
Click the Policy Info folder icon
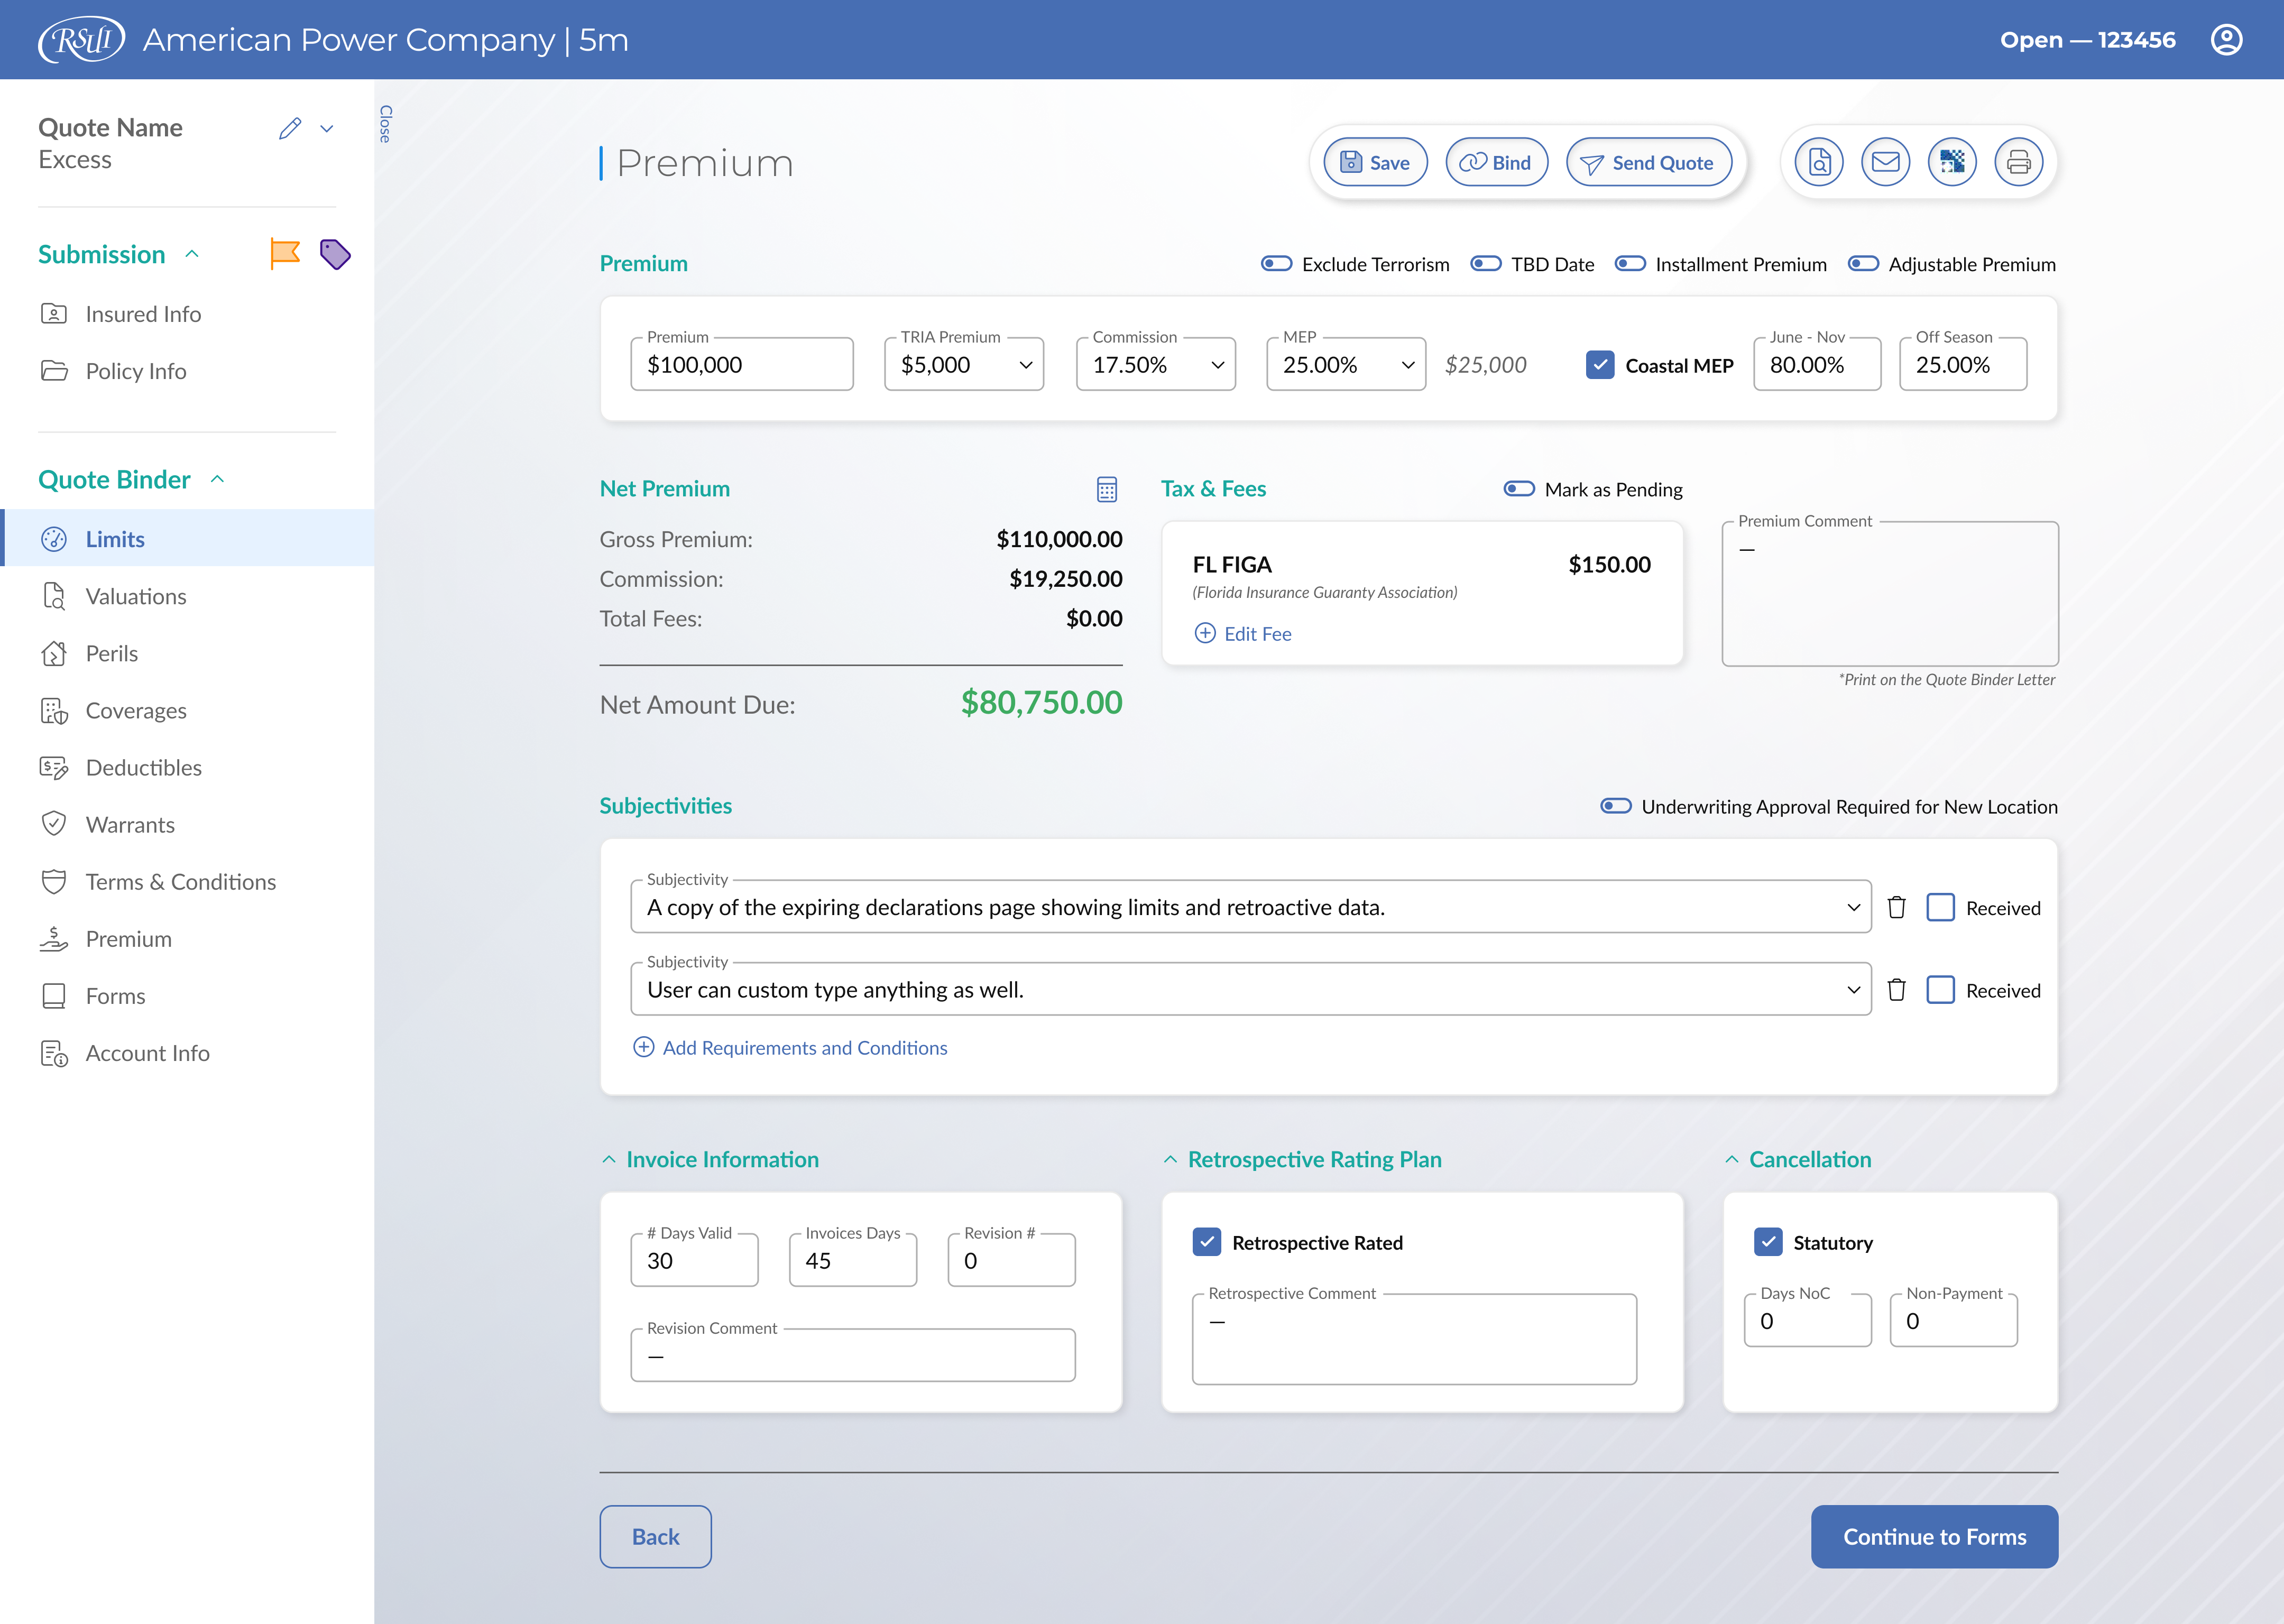[x=54, y=371]
